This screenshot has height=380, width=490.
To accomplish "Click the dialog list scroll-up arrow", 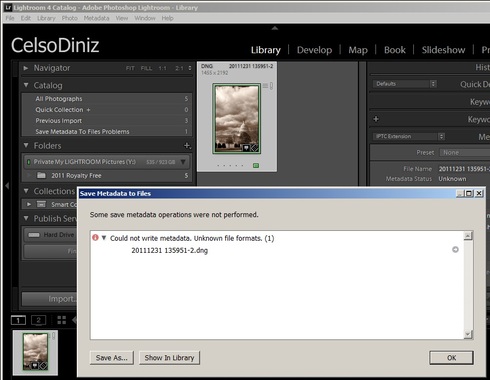I will pos(468,236).
